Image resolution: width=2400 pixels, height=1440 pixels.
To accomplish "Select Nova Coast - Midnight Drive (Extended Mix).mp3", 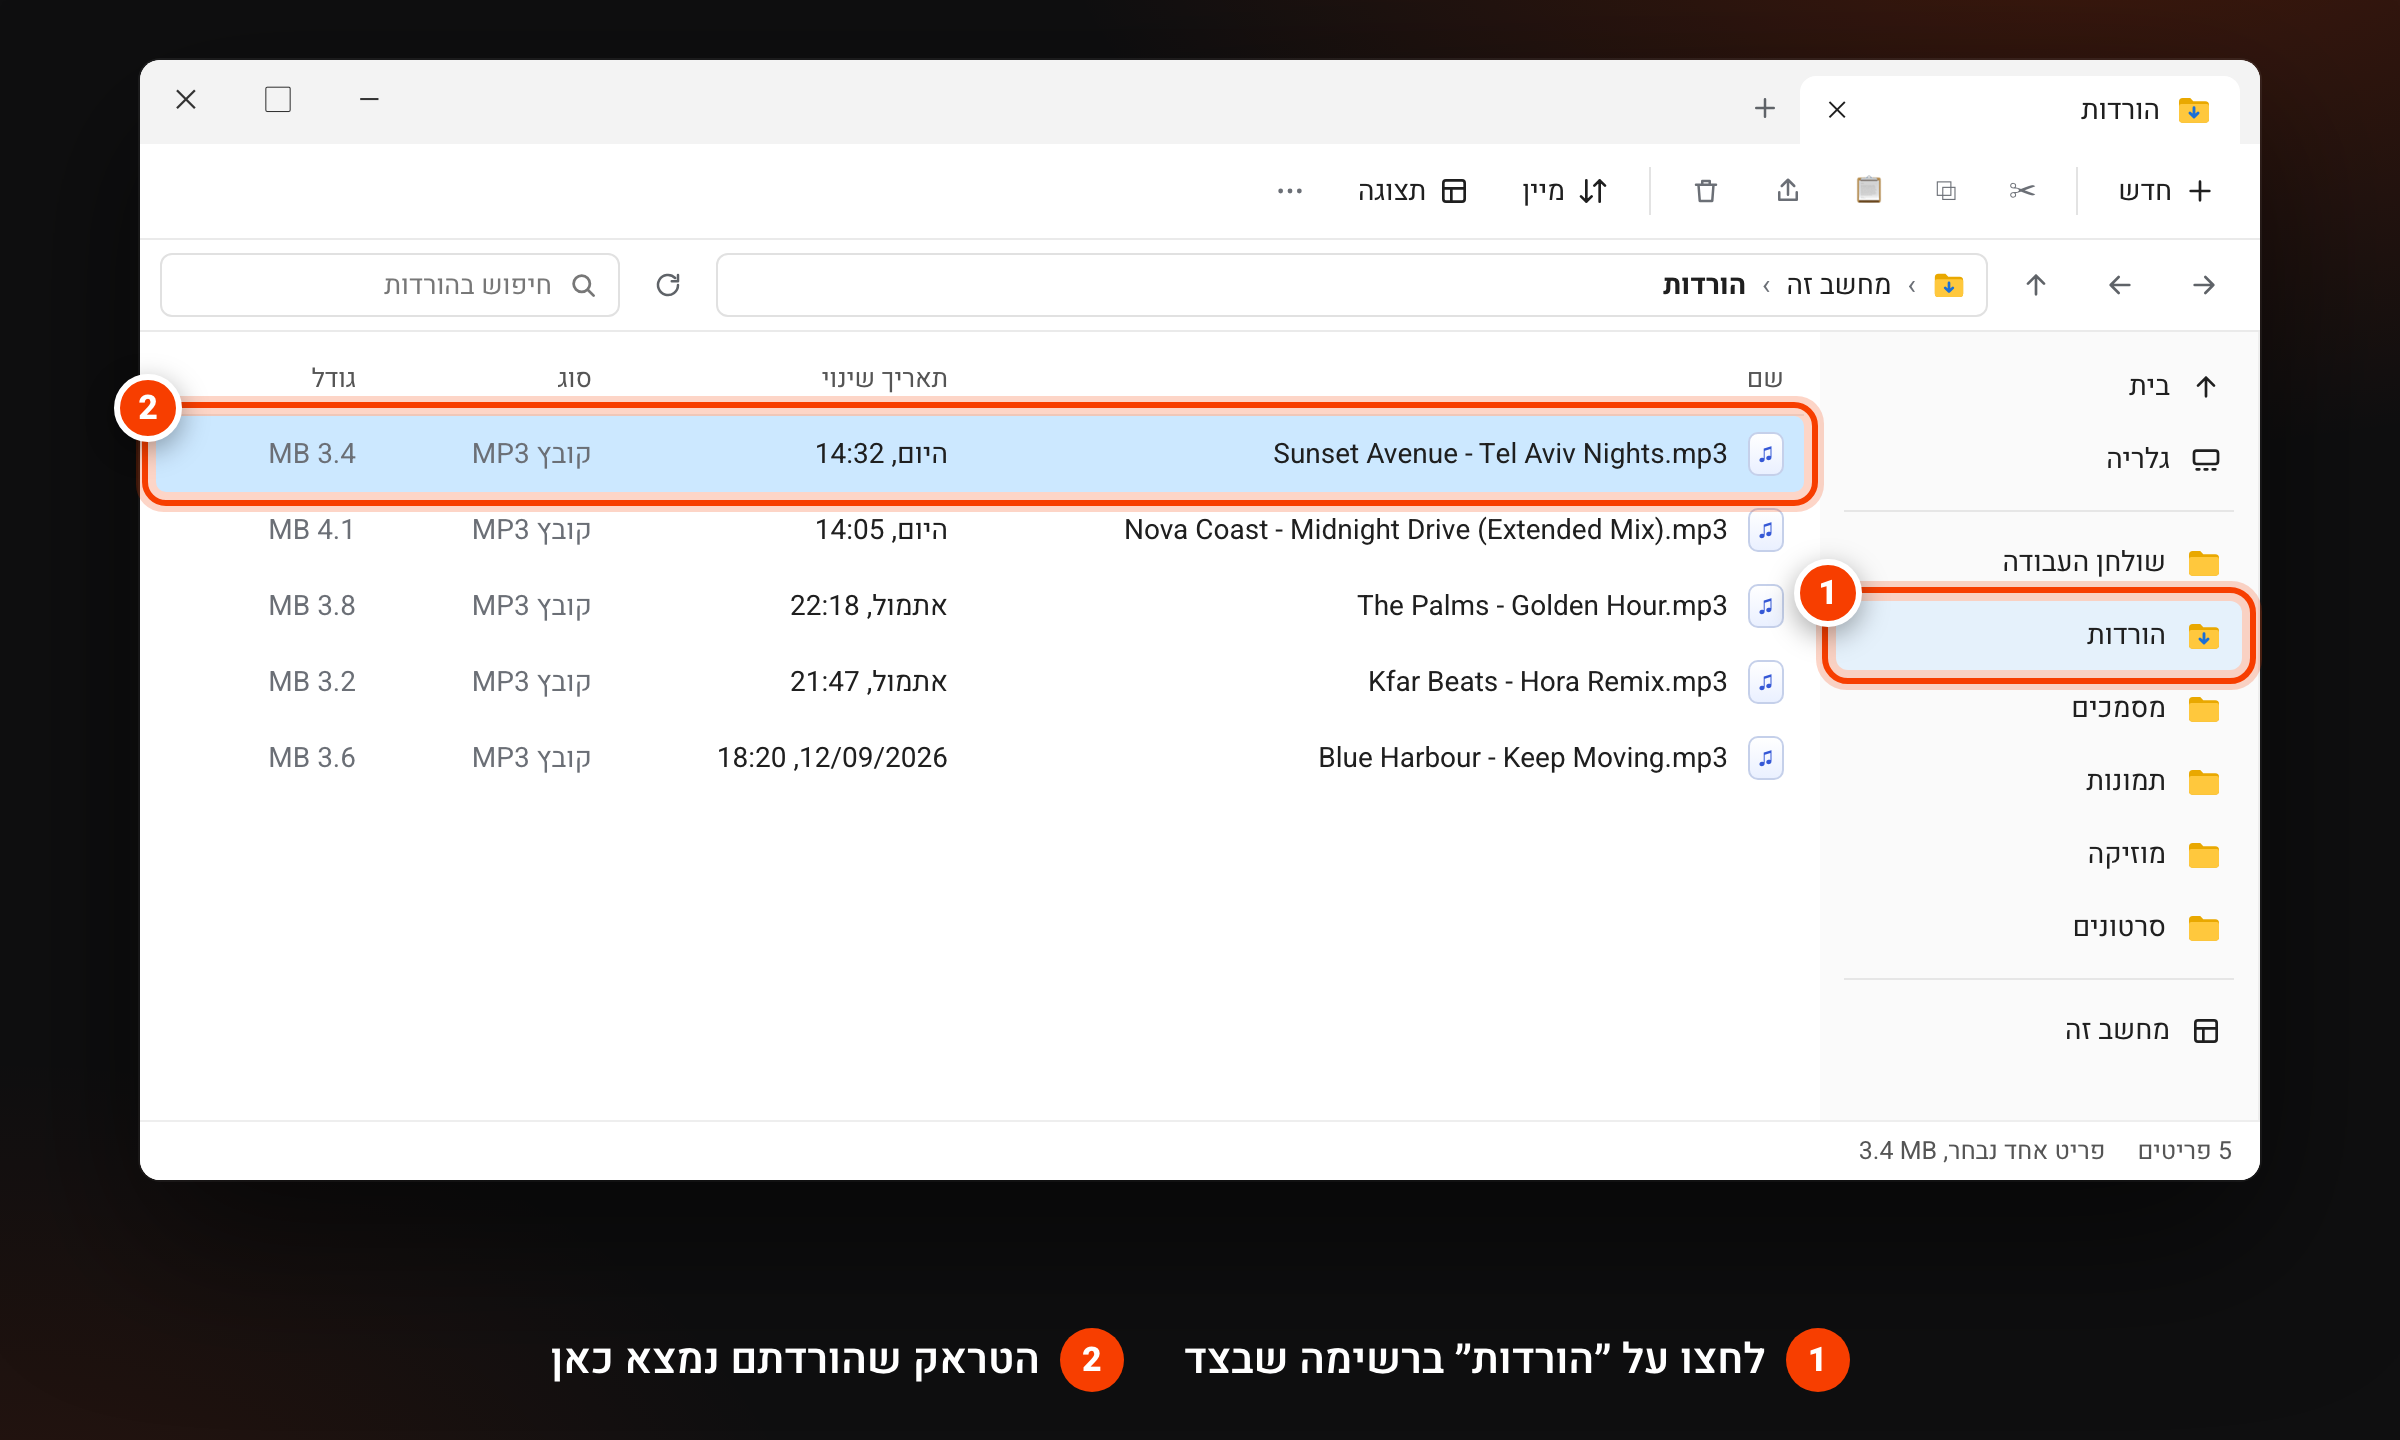I will [980, 530].
